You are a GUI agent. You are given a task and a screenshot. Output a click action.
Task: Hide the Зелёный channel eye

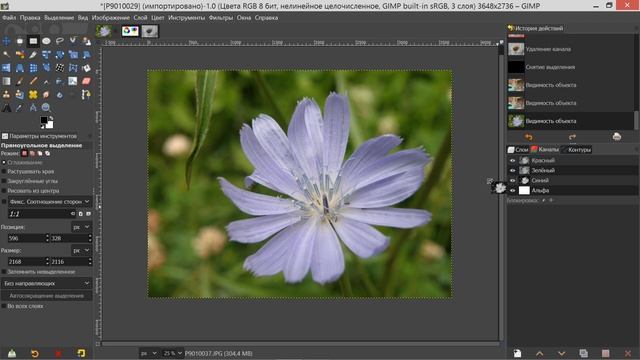(x=513, y=170)
